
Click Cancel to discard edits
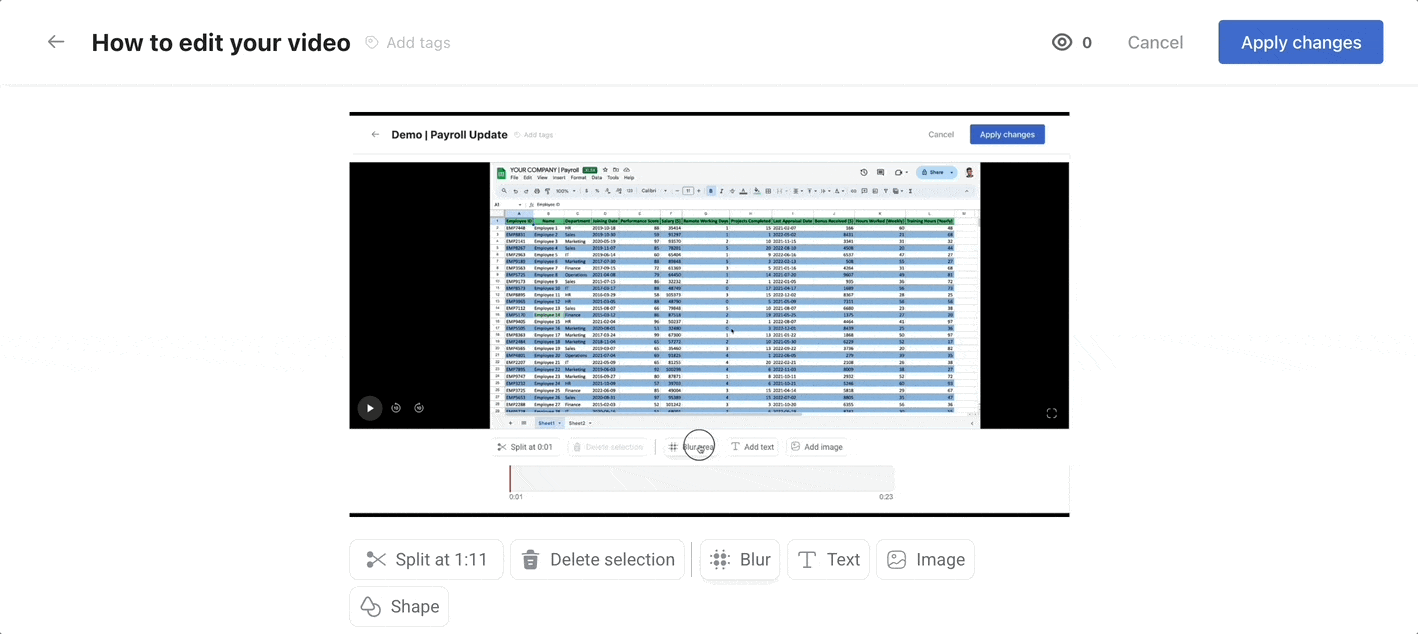(1155, 42)
